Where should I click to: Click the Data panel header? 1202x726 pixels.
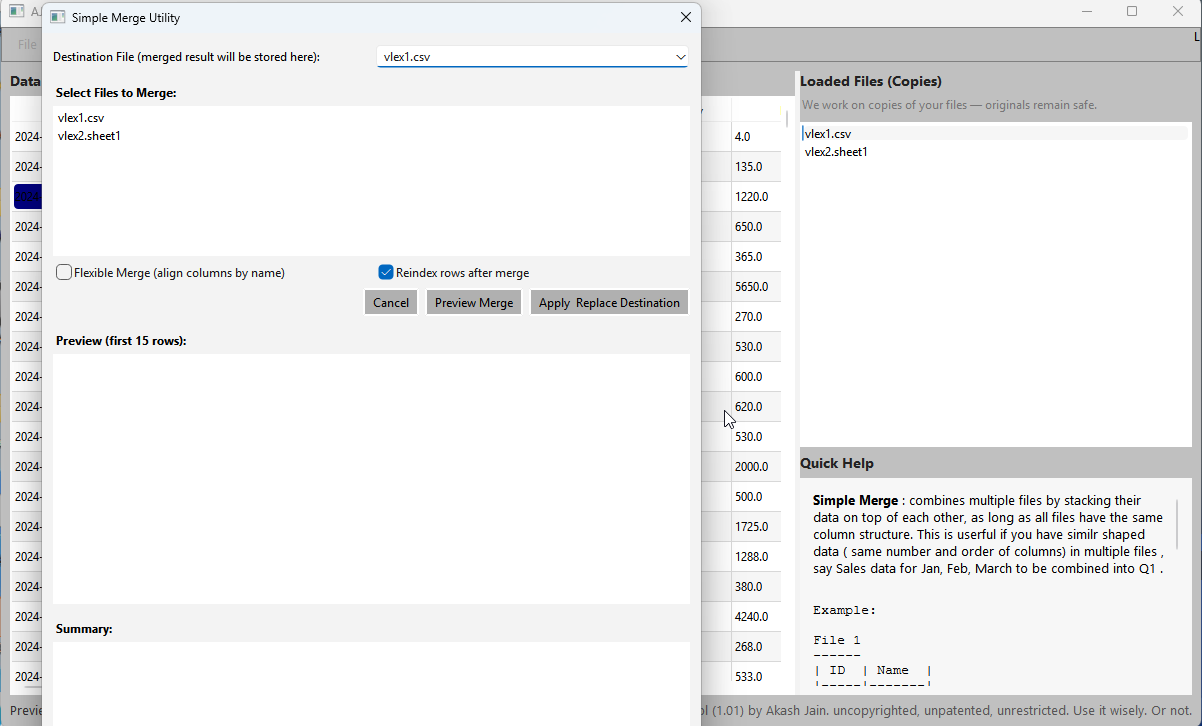point(24,81)
